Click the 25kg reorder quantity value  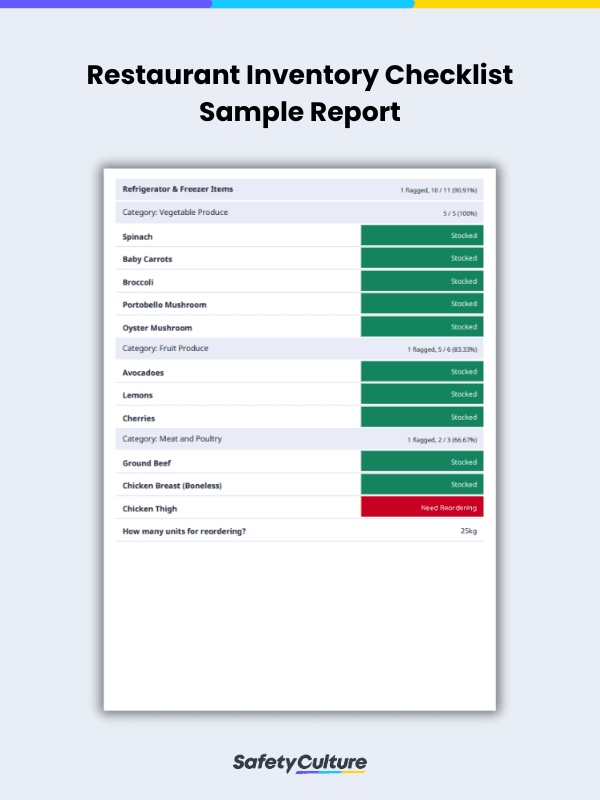[468, 531]
